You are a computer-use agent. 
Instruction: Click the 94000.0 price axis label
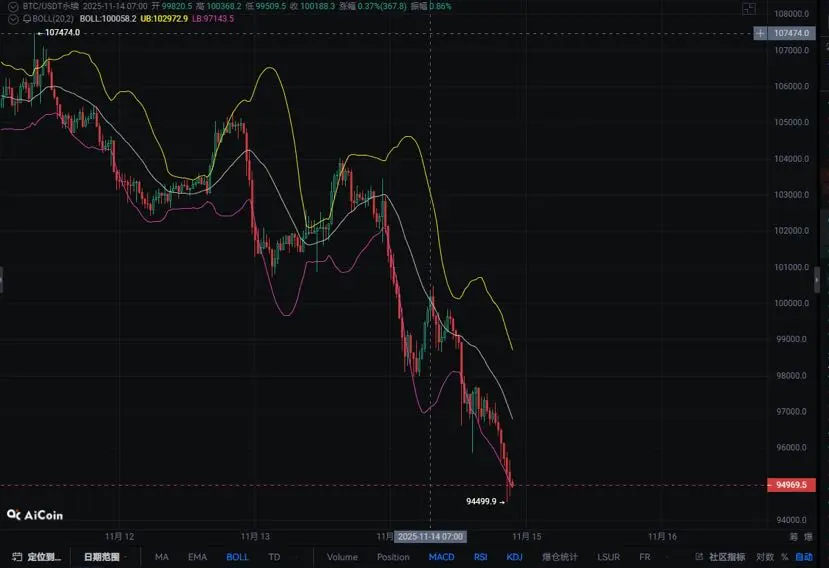coord(791,520)
